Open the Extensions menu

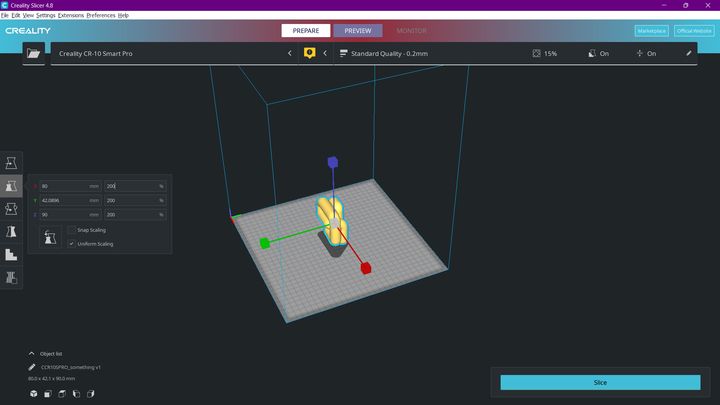71,15
